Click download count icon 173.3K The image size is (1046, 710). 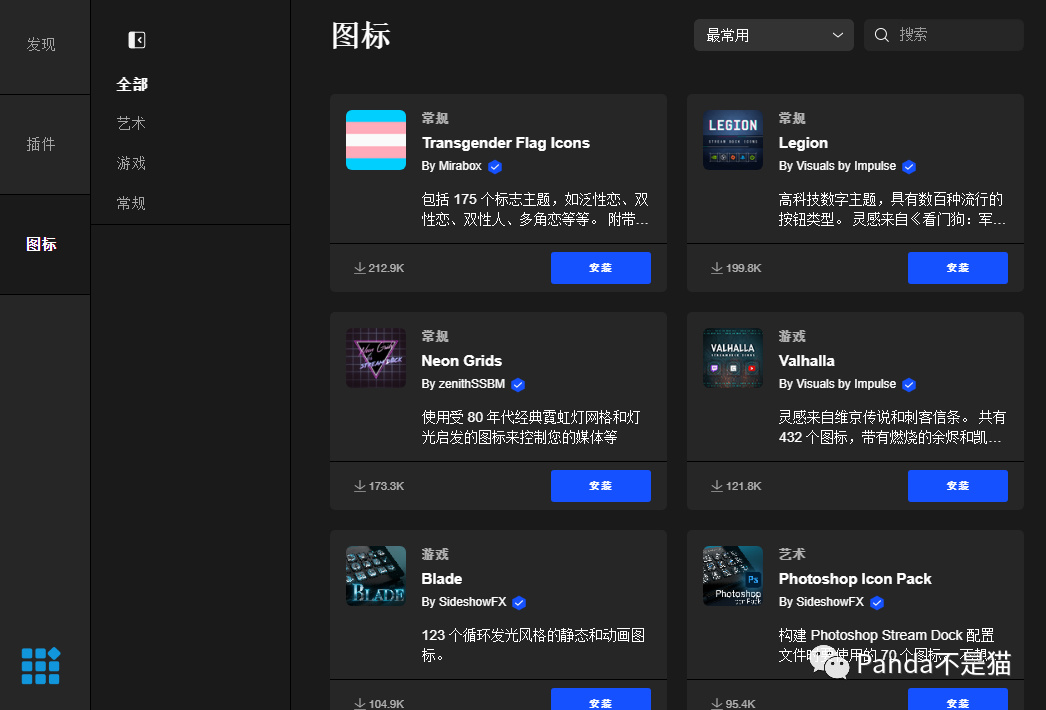[360, 486]
